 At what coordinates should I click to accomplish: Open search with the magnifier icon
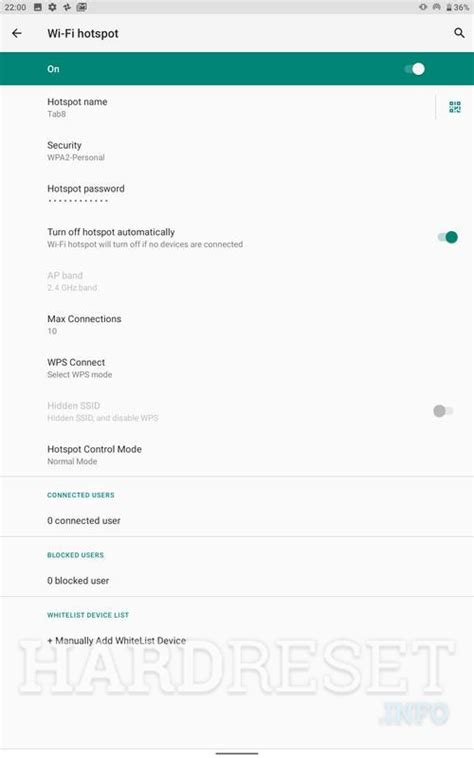tap(459, 33)
